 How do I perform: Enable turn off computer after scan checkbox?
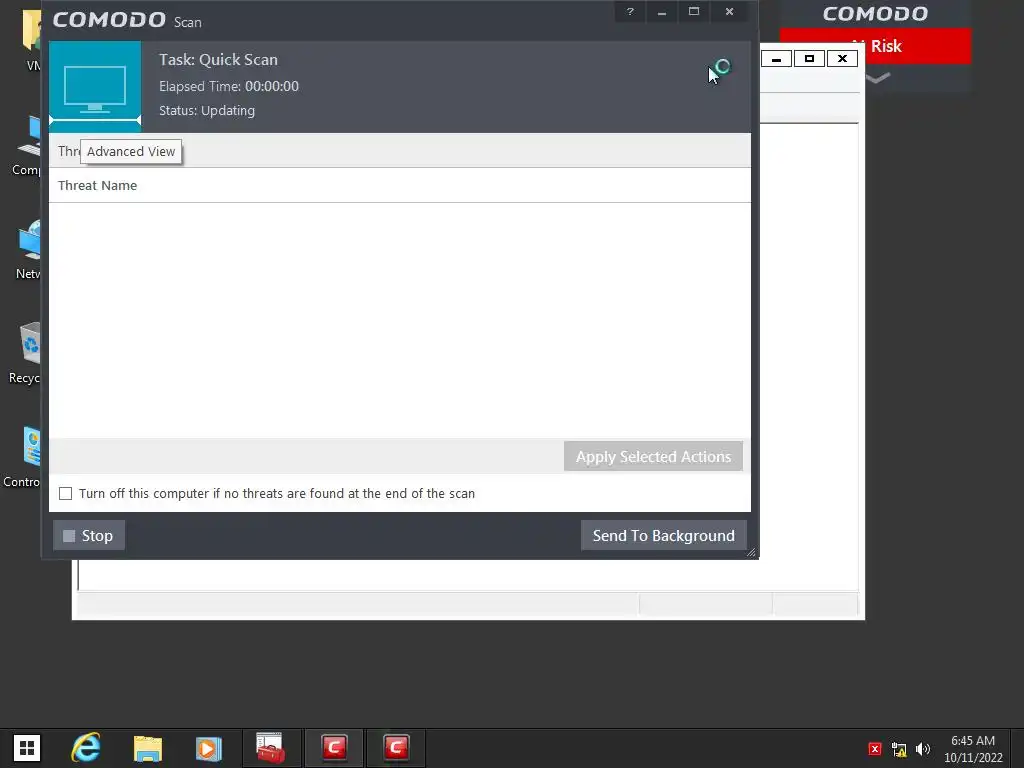[65, 494]
